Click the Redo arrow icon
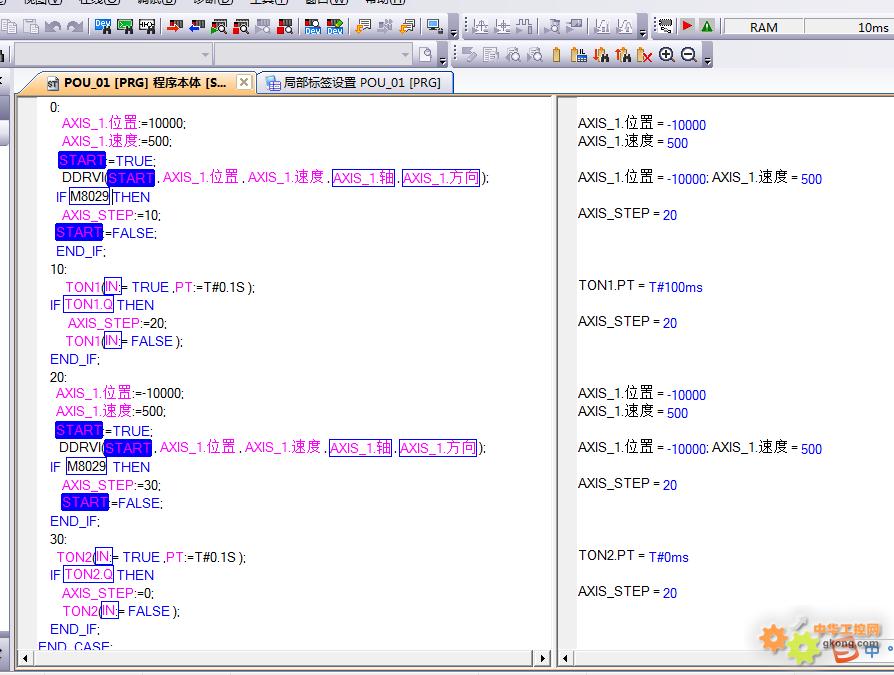Image resolution: width=894 pixels, height=675 pixels. click(75, 26)
